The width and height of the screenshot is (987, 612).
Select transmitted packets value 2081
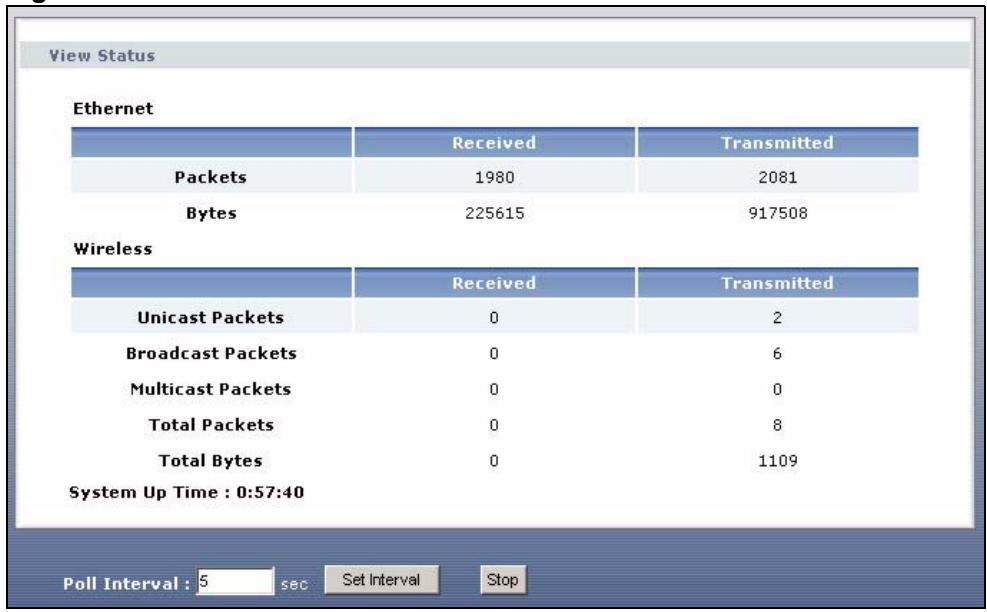[777, 177]
